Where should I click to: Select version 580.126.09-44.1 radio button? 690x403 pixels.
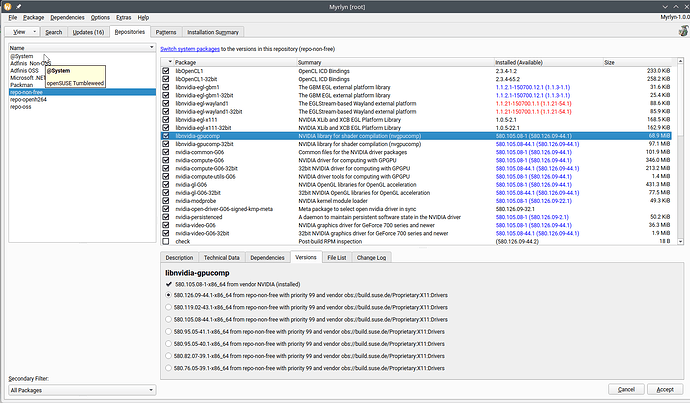[x=169, y=296]
